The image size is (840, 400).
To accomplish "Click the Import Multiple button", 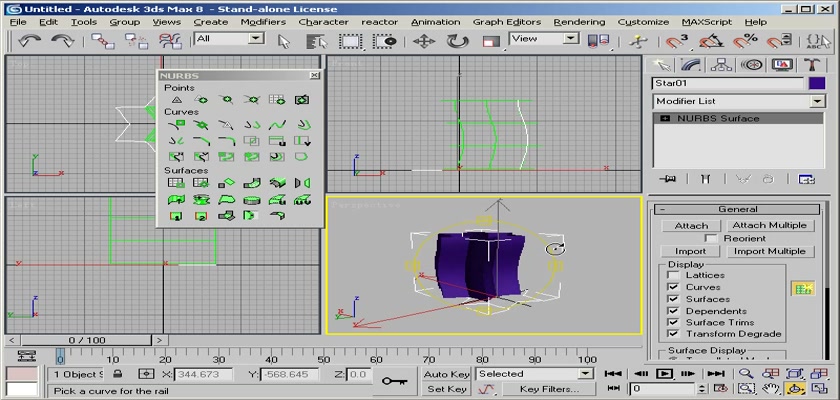I will click(x=769, y=251).
